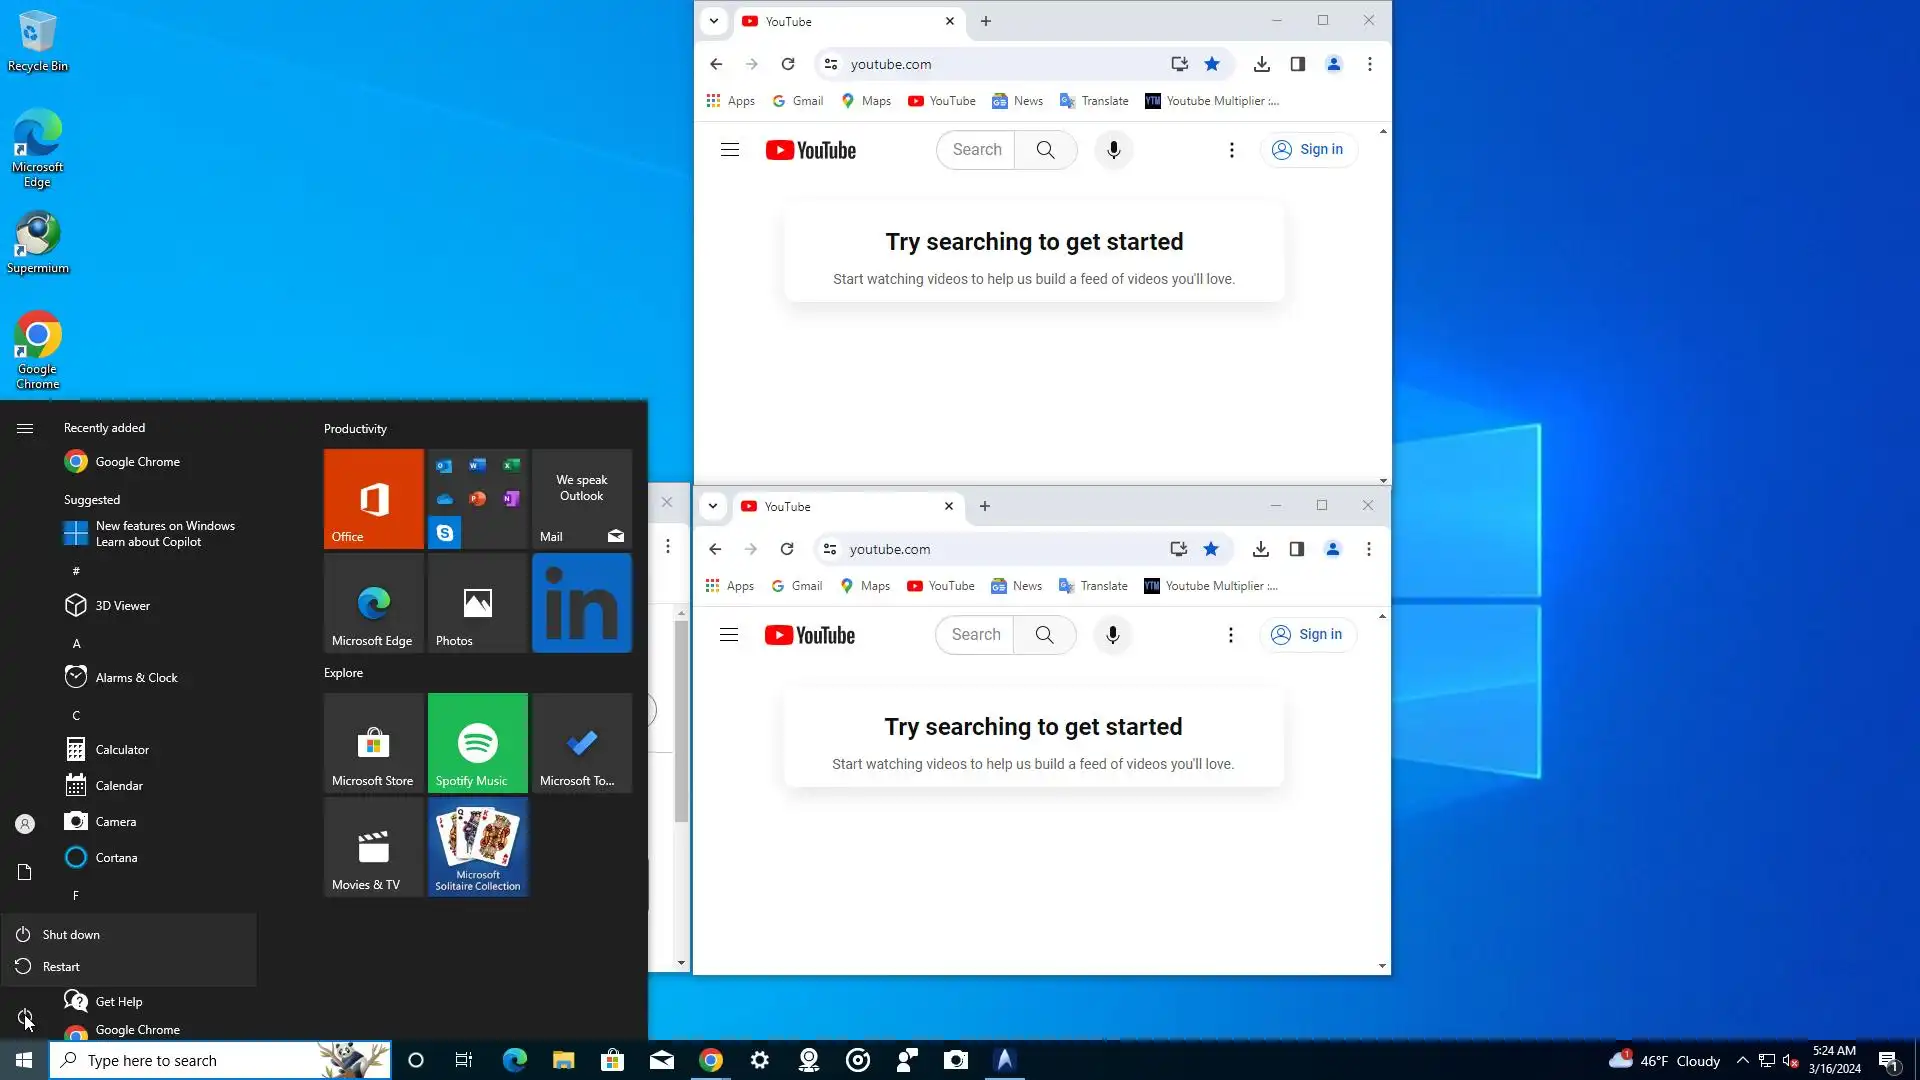The height and width of the screenshot is (1080, 1920).
Task: Click the Spotify Music tile
Action: 478,743
